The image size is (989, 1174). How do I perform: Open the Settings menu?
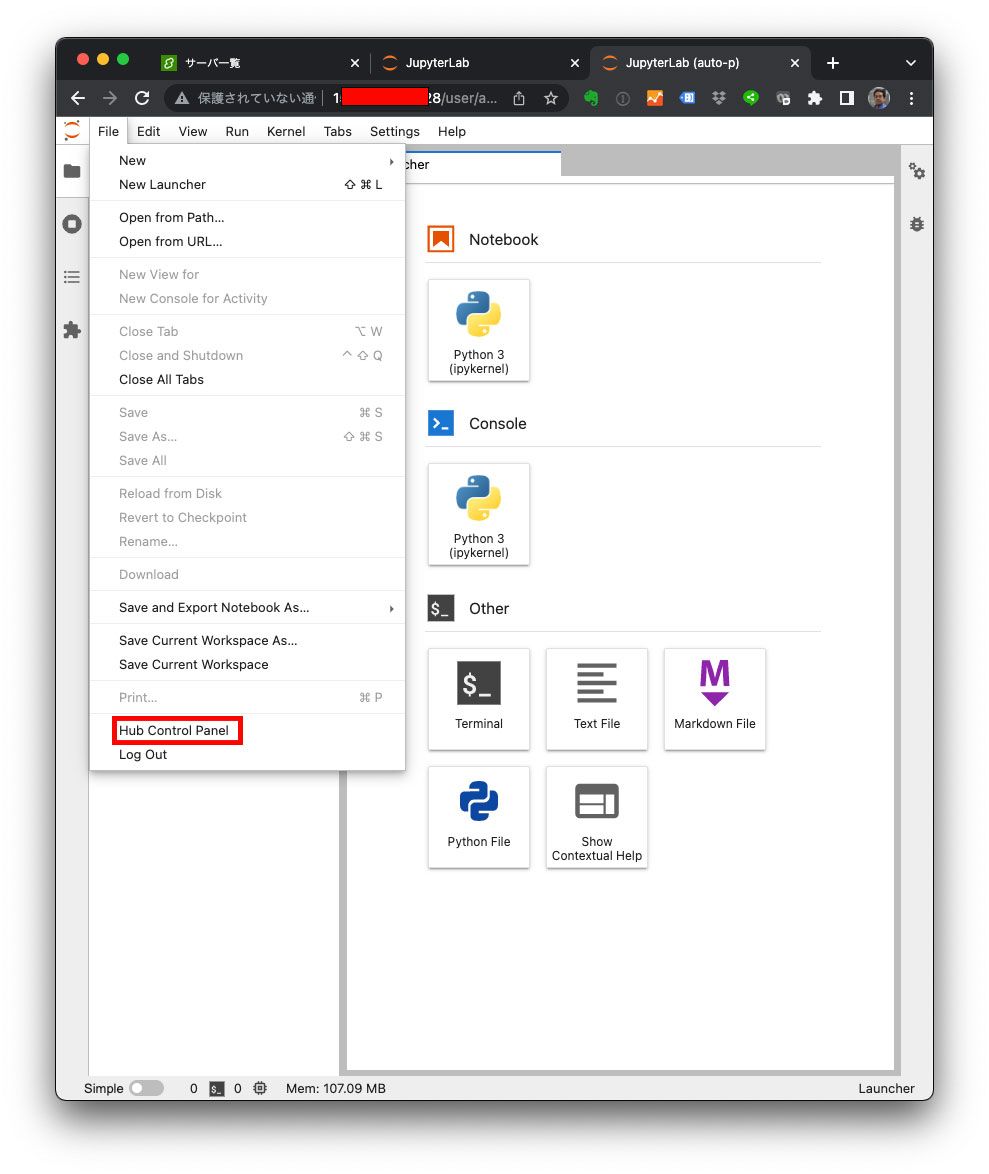tap(395, 131)
